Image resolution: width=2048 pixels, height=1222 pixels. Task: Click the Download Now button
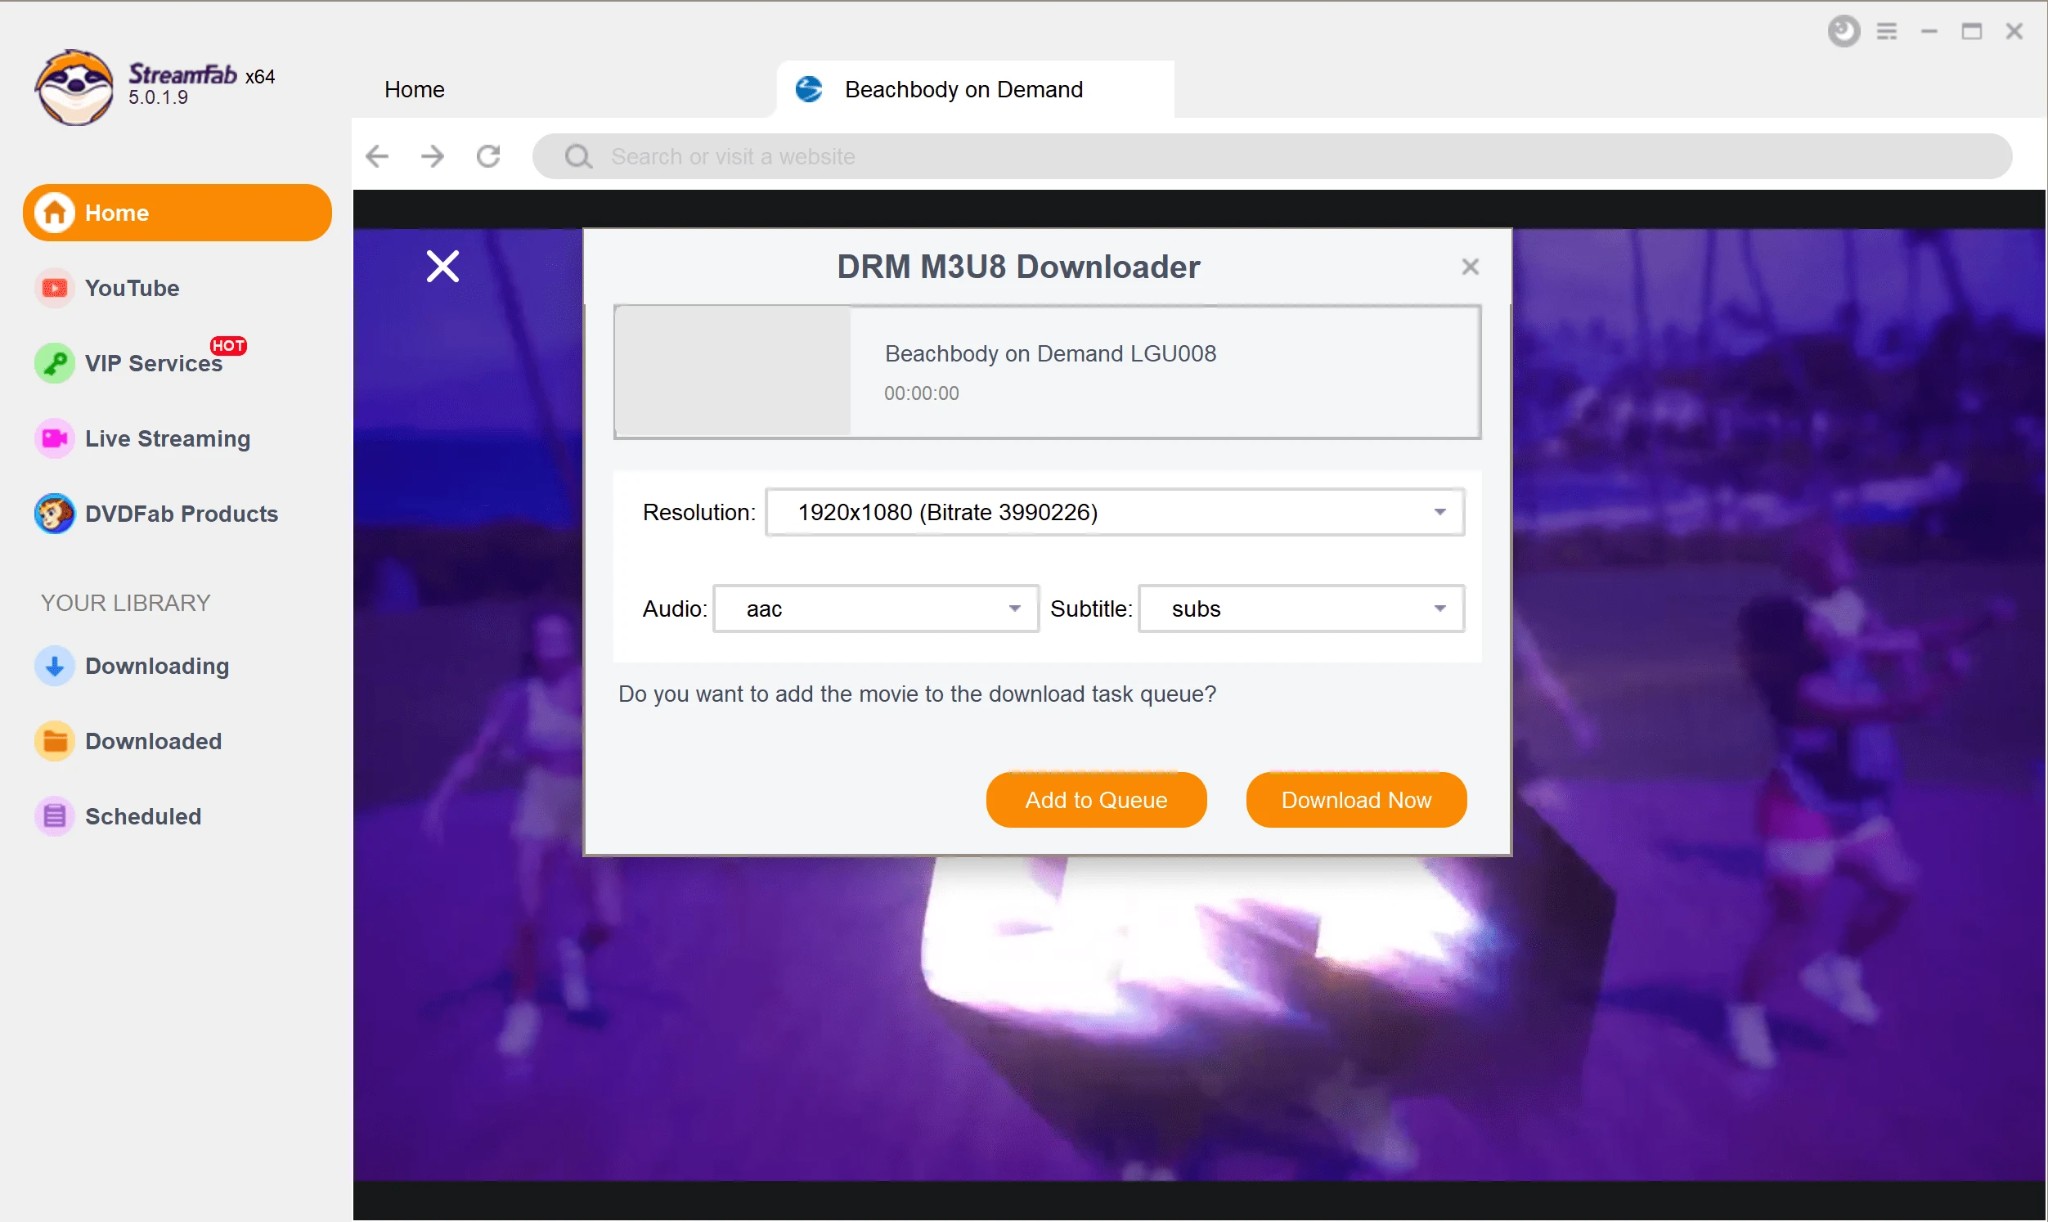tap(1356, 799)
